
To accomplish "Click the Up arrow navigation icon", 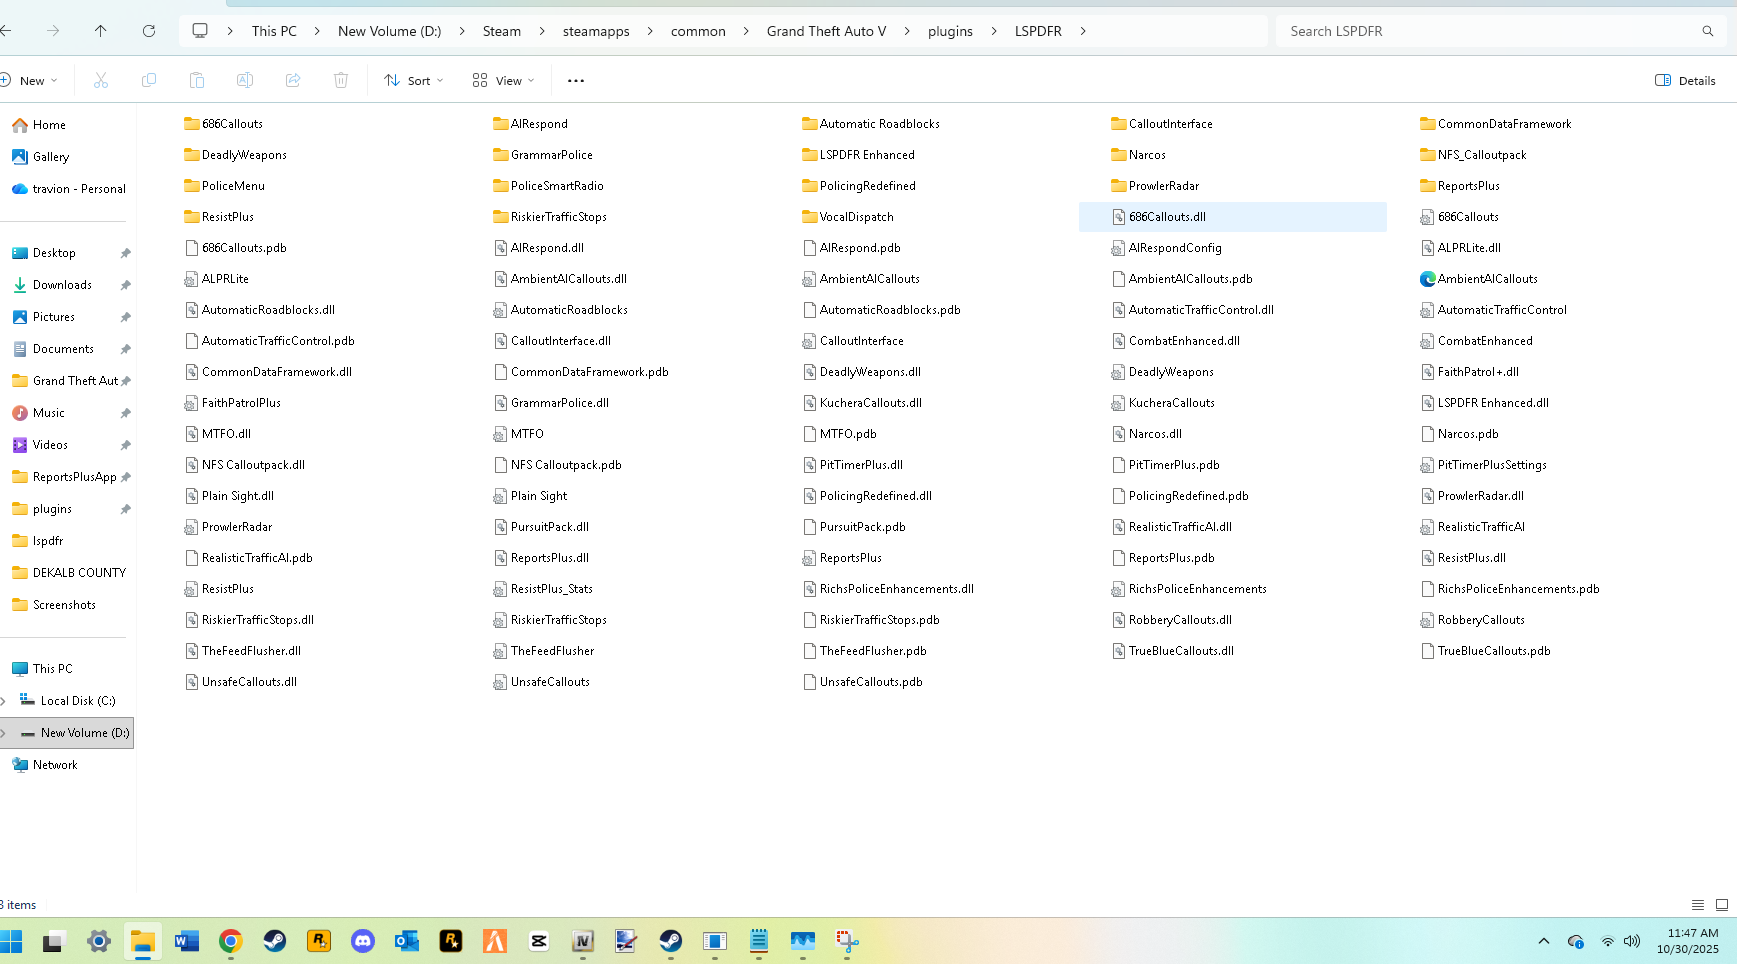I will click(101, 31).
